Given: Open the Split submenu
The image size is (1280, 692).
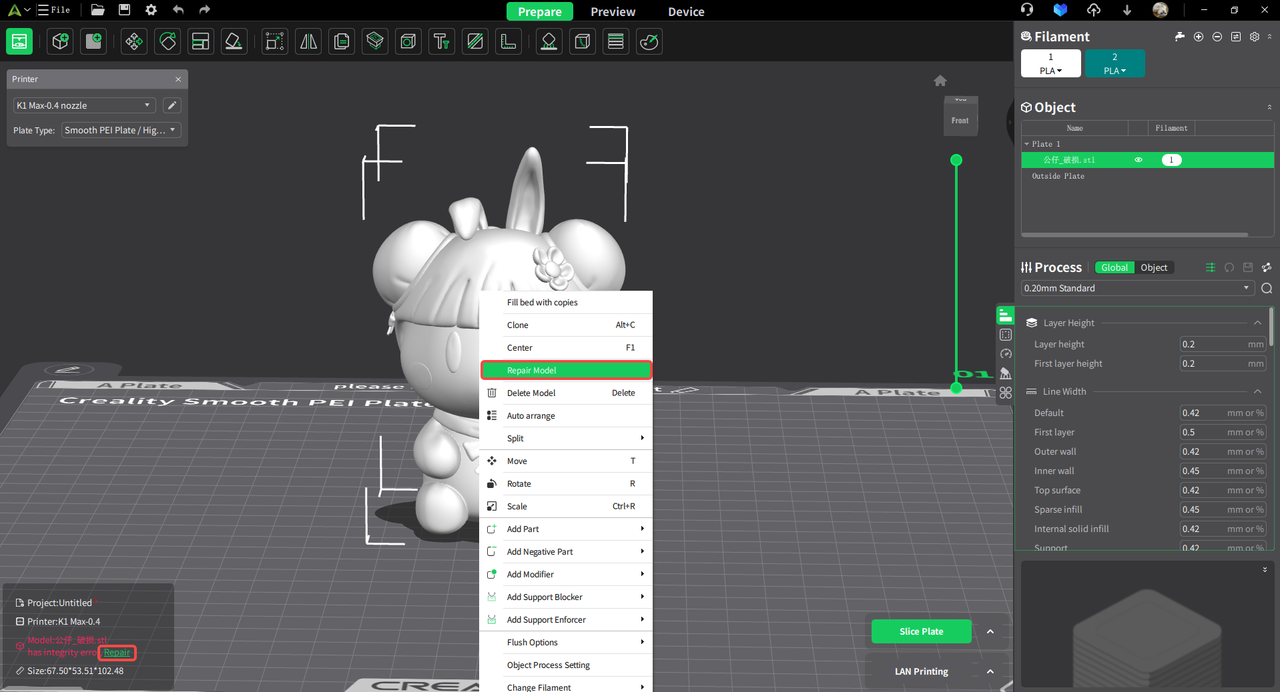Looking at the screenshot, I should tap(566, 438).
